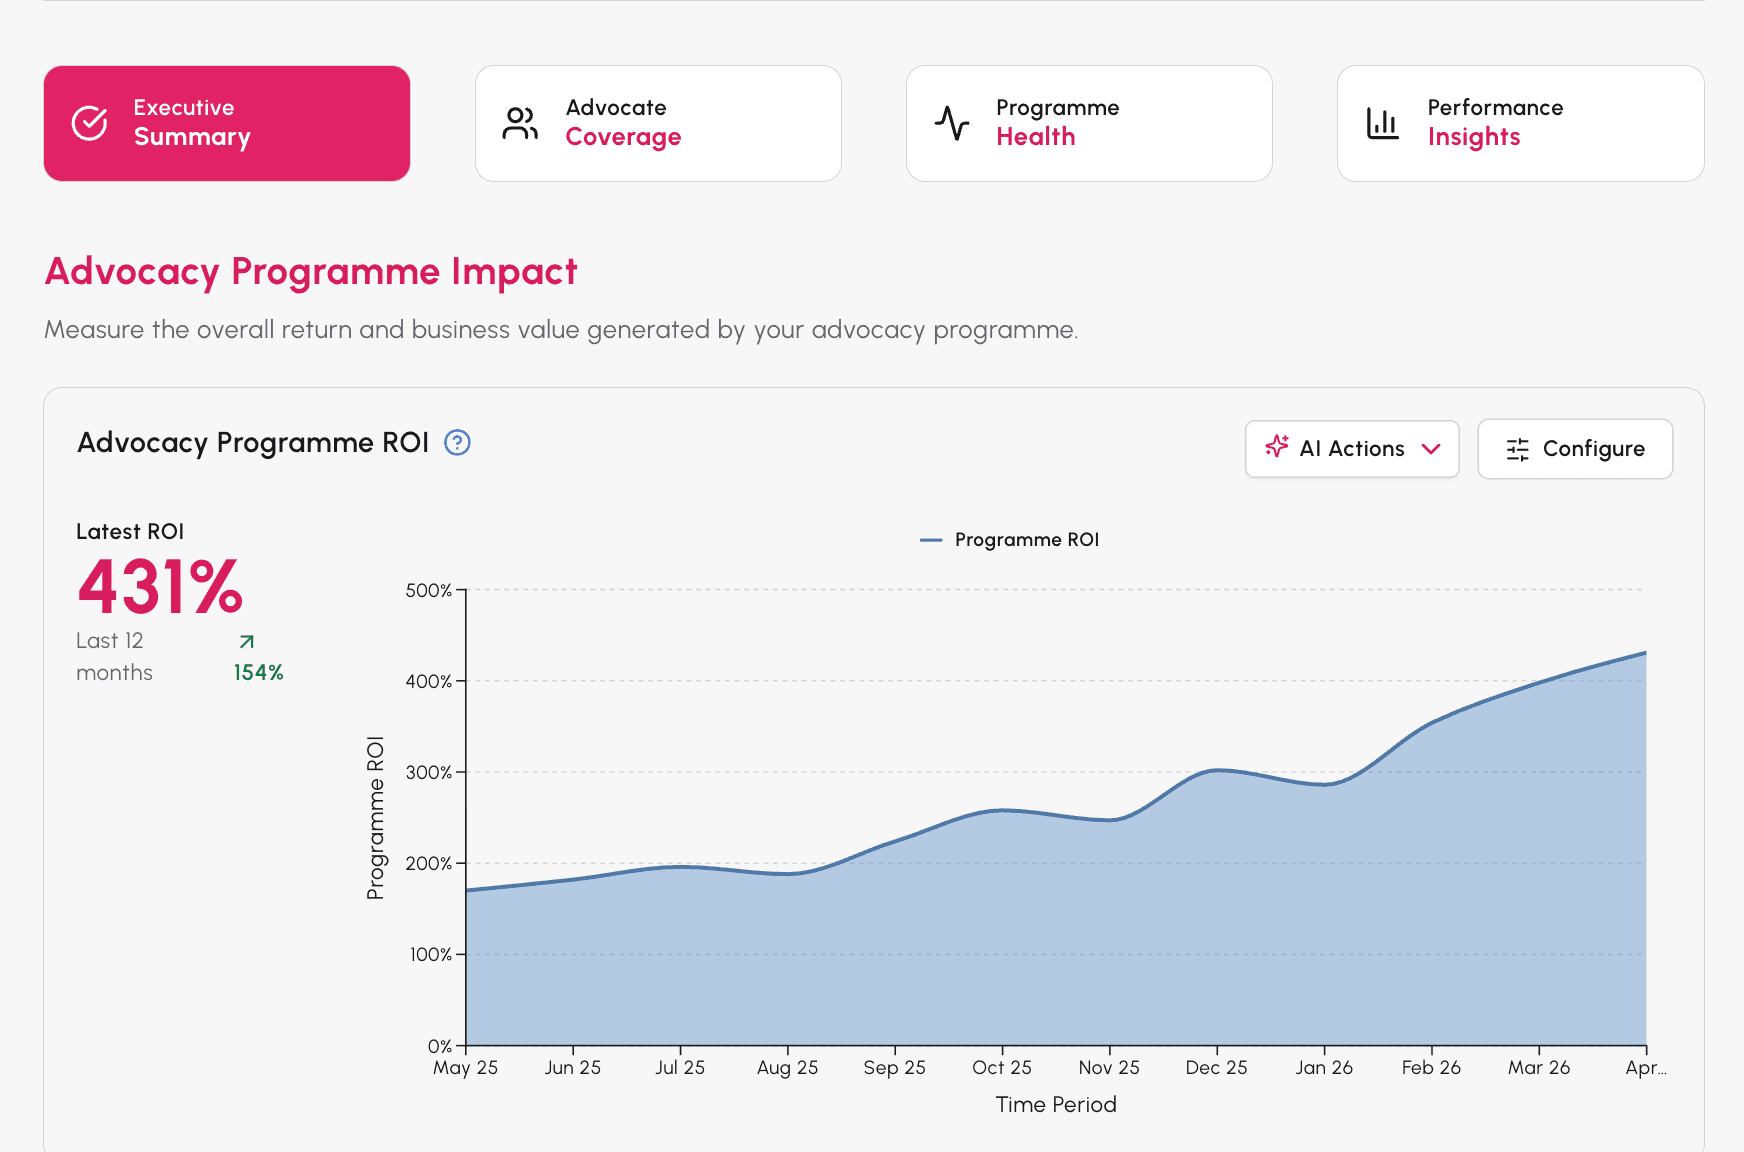This screenshot has height=1152, width=1744.
Task: Click the Nov 25 x-axis label
Action: (1109, 1068)
